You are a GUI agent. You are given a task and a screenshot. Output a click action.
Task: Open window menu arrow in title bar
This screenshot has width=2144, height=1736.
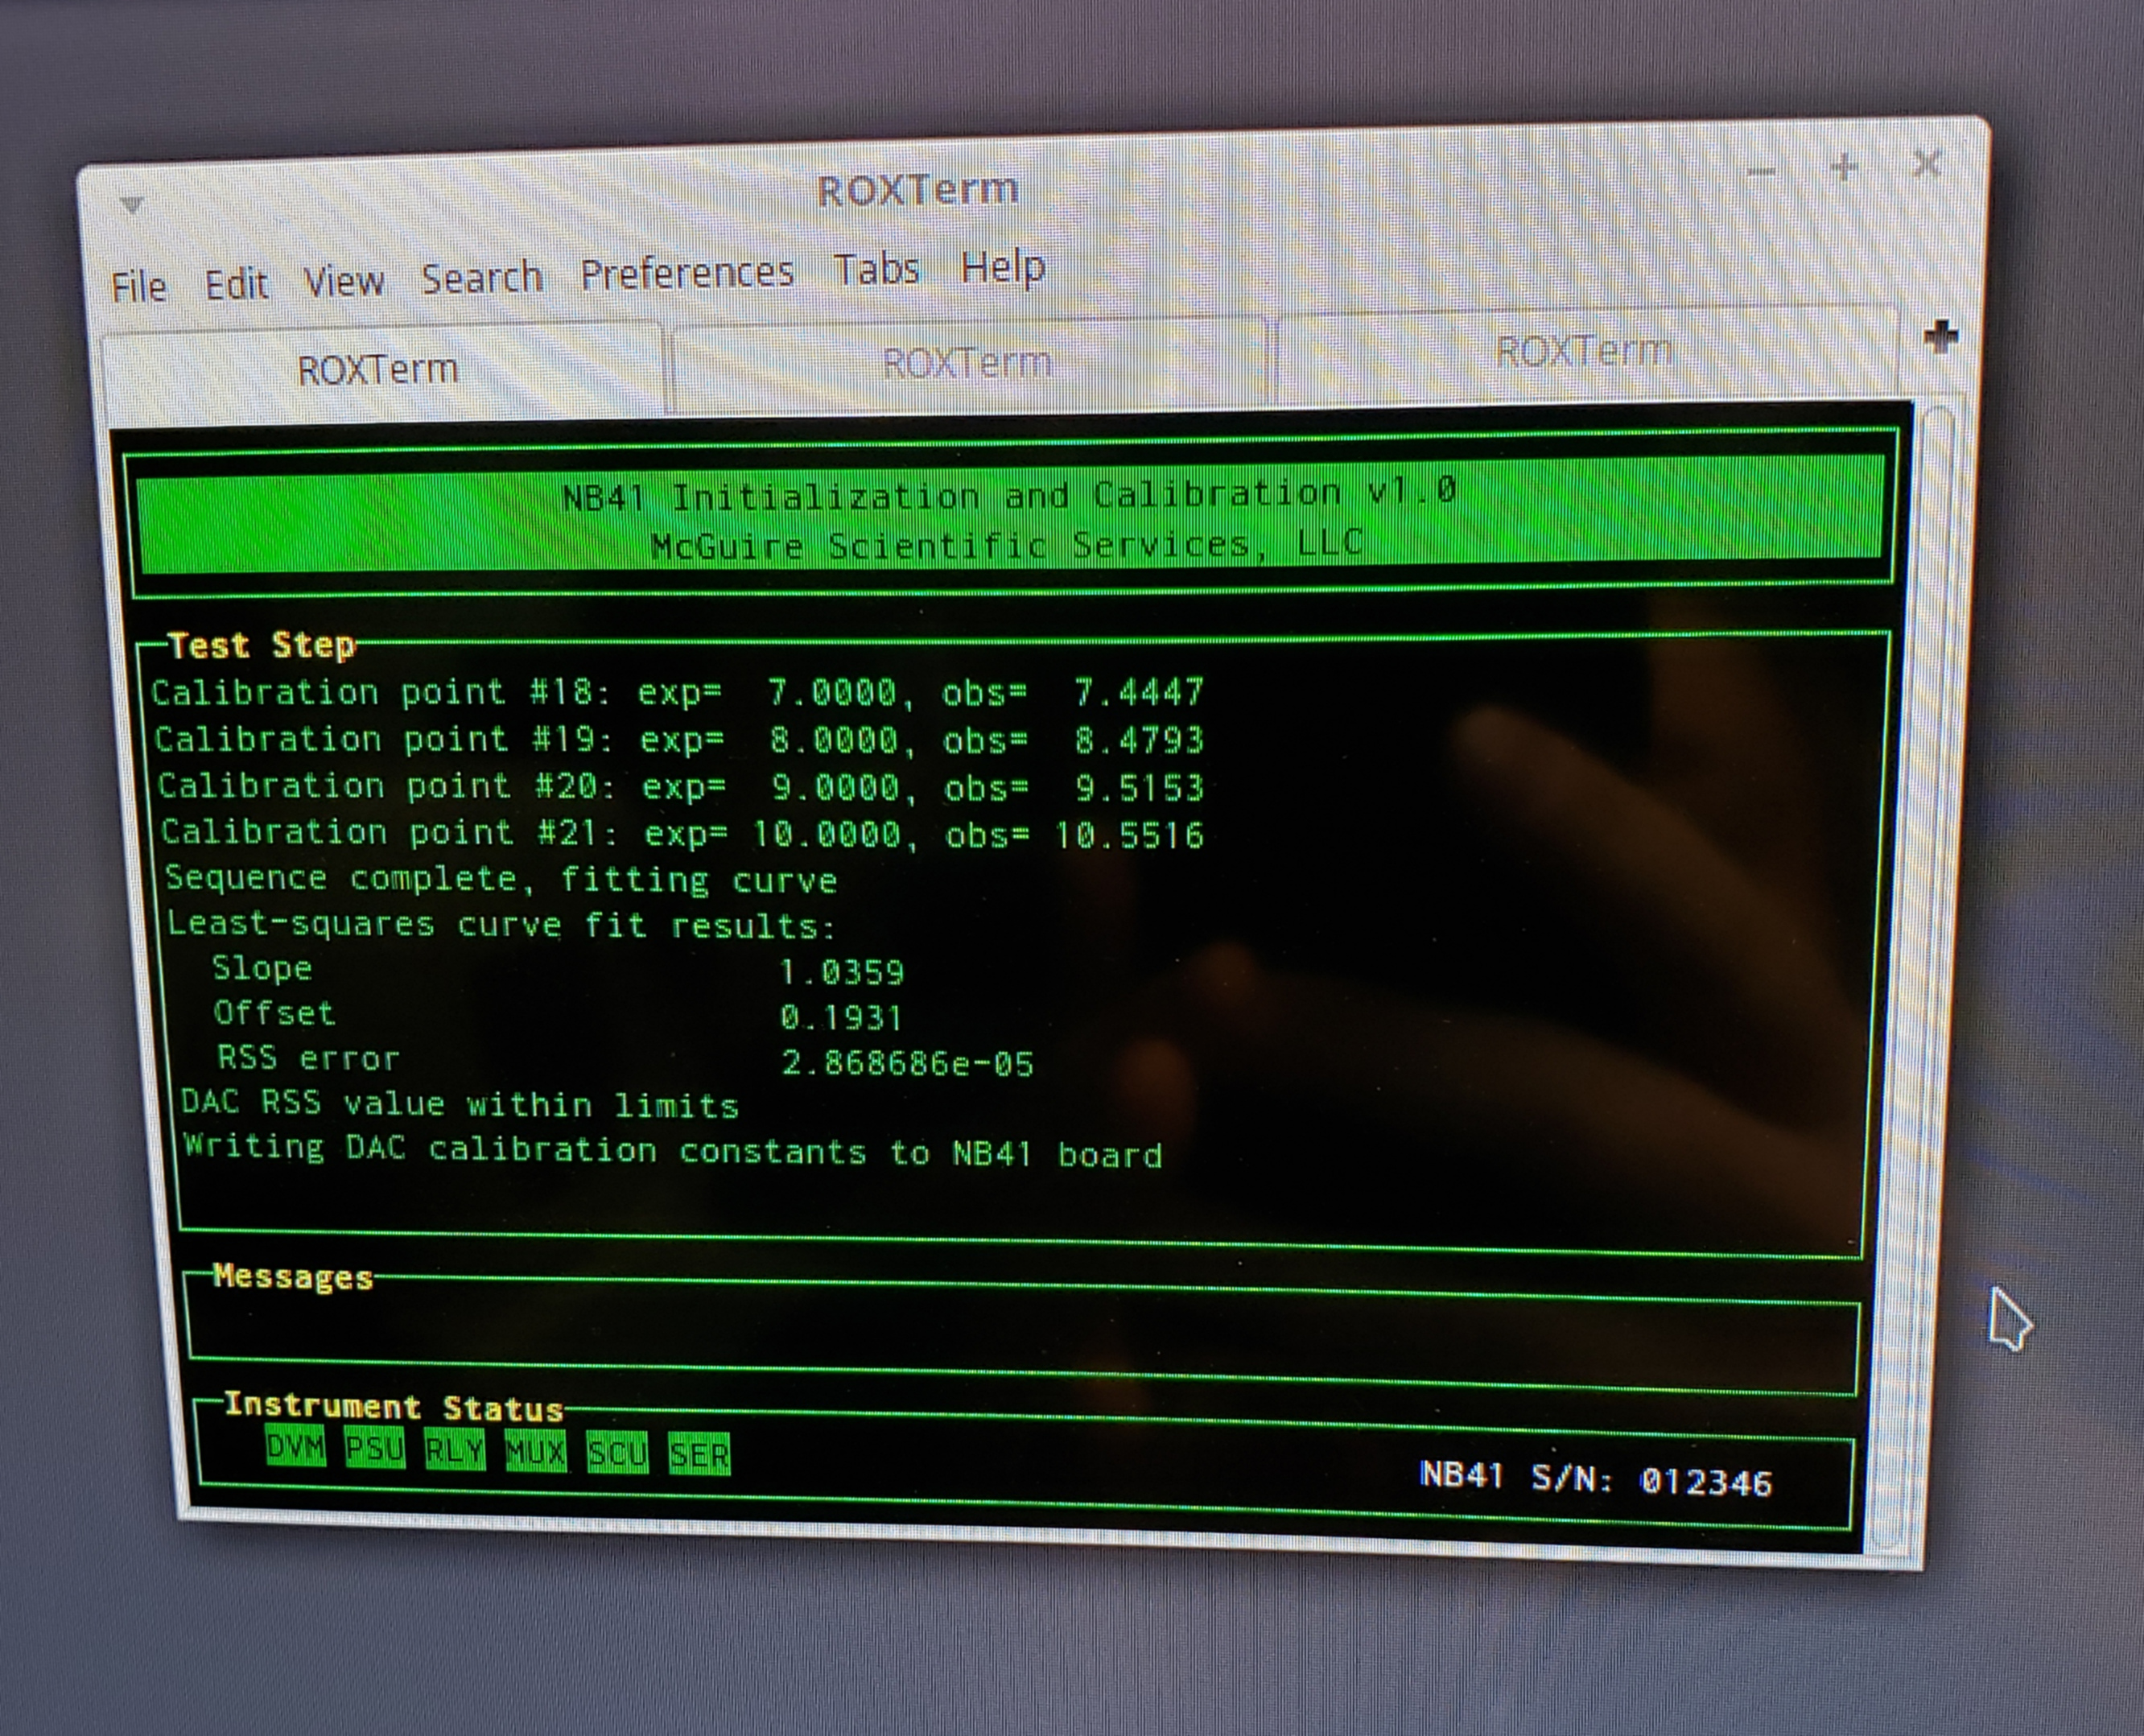(132, 205)
